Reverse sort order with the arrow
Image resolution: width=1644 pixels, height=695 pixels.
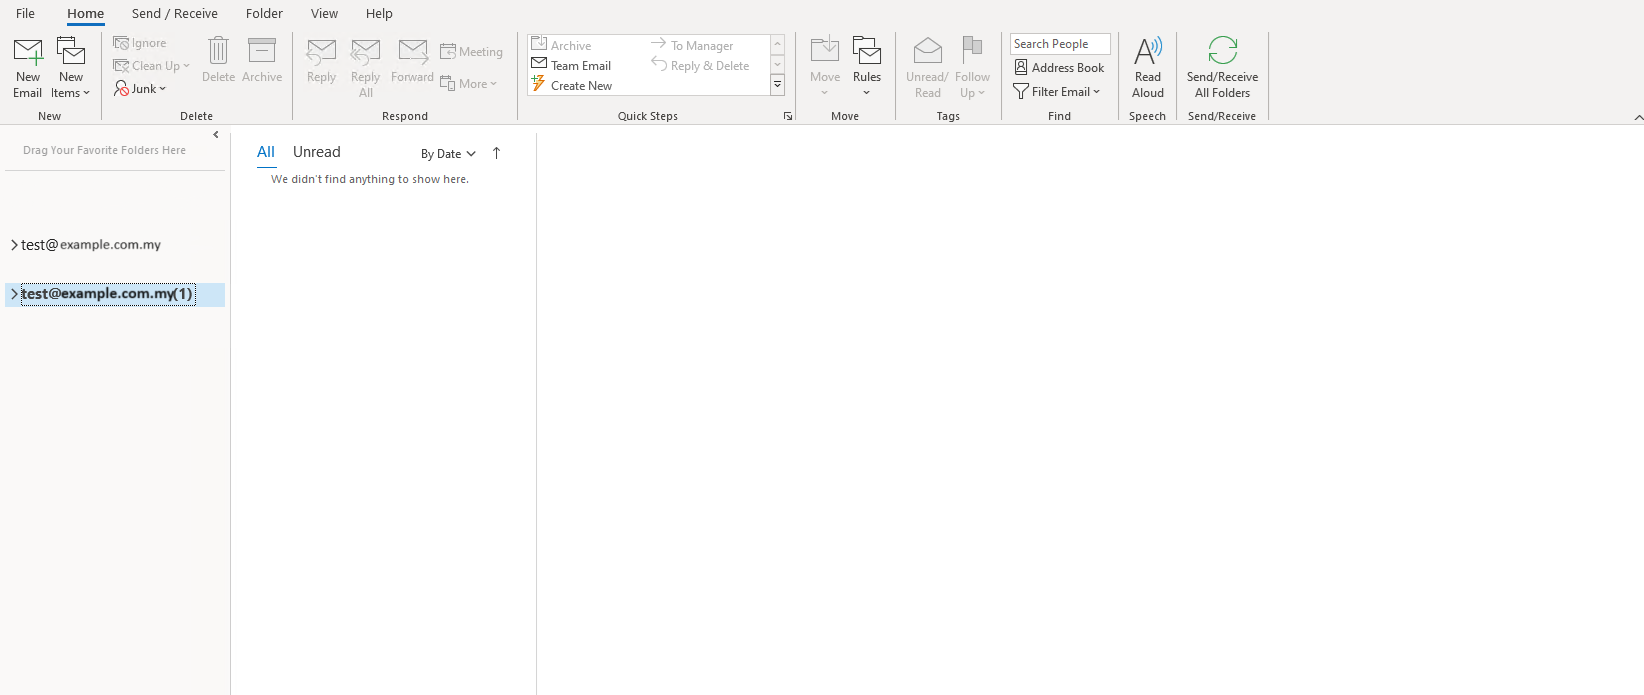coord(496,153)
